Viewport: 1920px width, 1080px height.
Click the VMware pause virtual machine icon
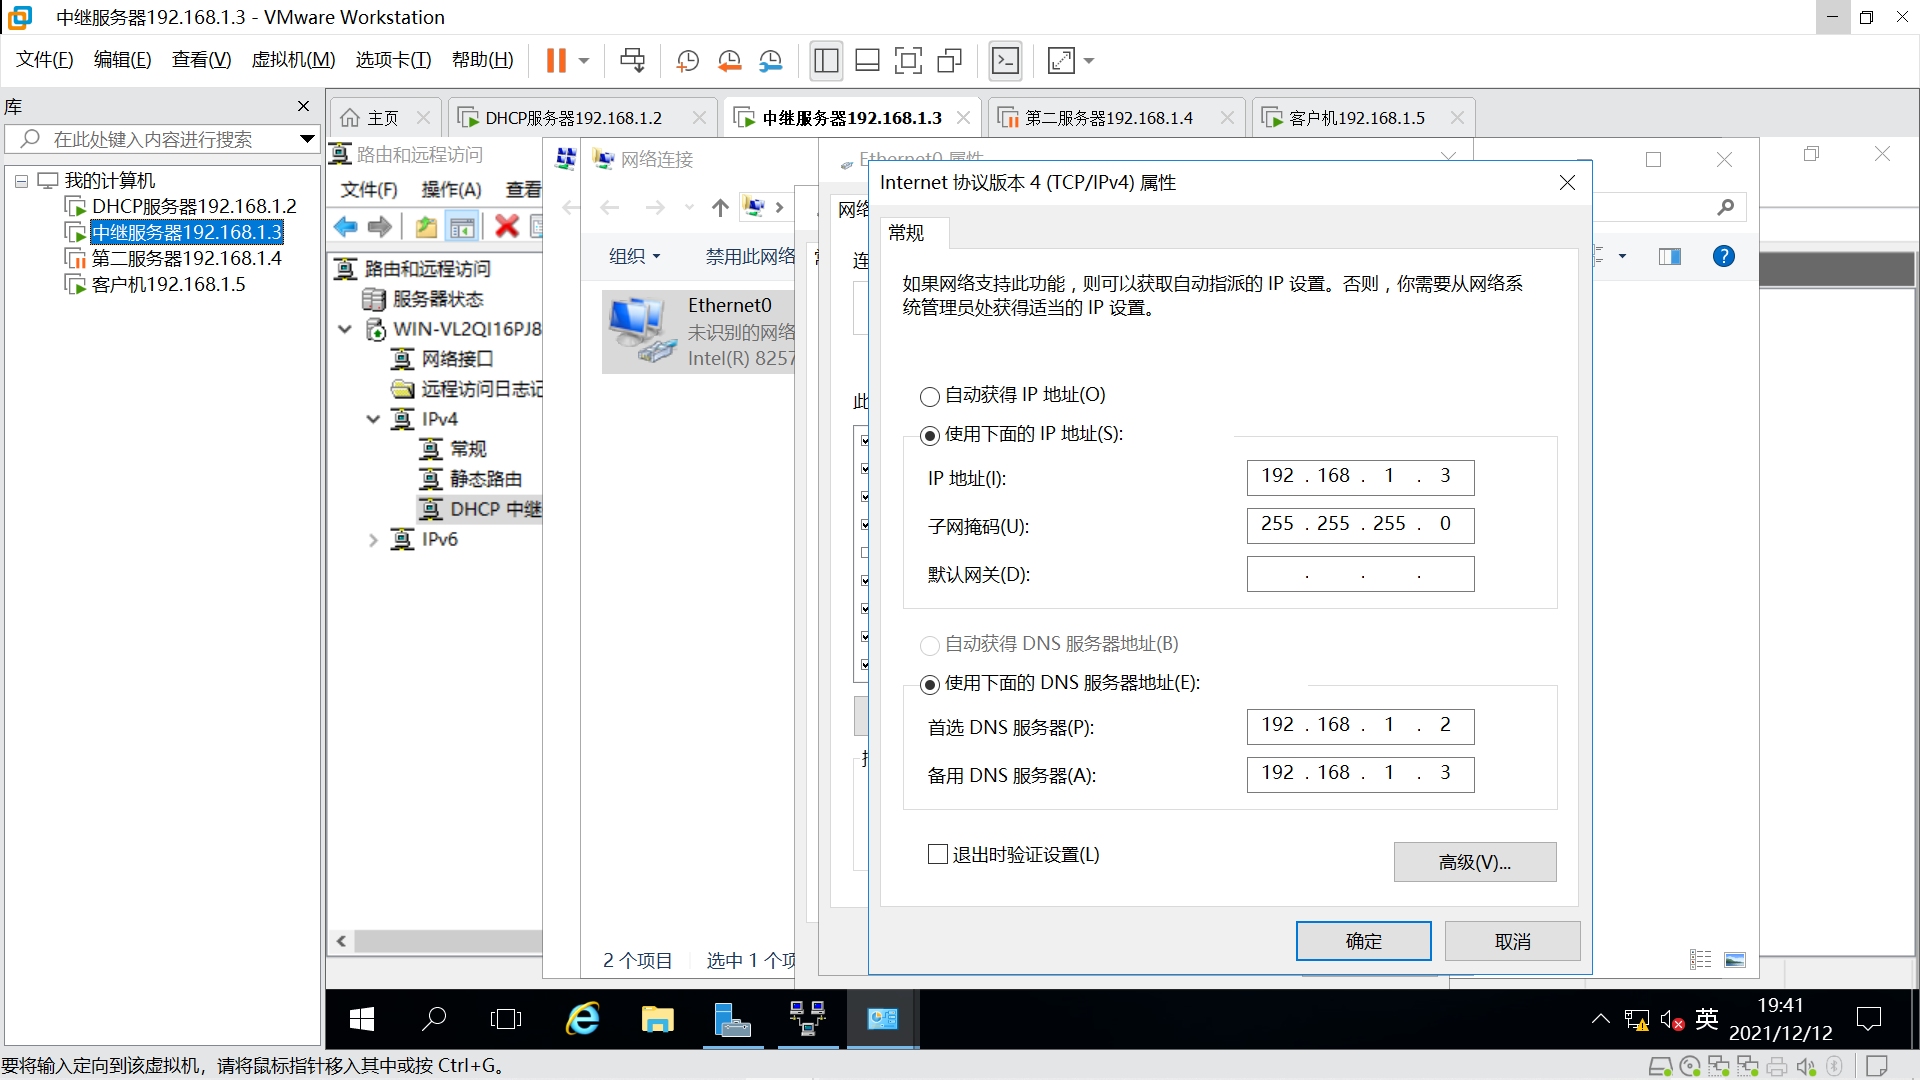(x=556, y=61)
